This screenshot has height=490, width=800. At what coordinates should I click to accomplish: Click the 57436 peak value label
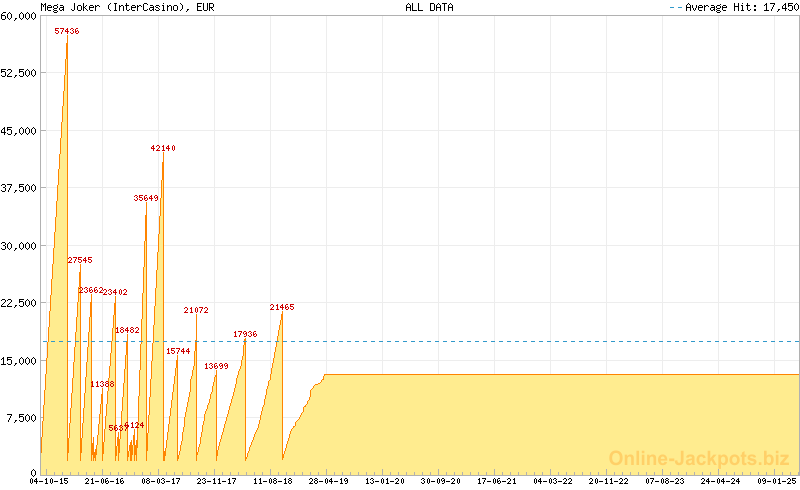pyautogui.click(x=67, y=31)
